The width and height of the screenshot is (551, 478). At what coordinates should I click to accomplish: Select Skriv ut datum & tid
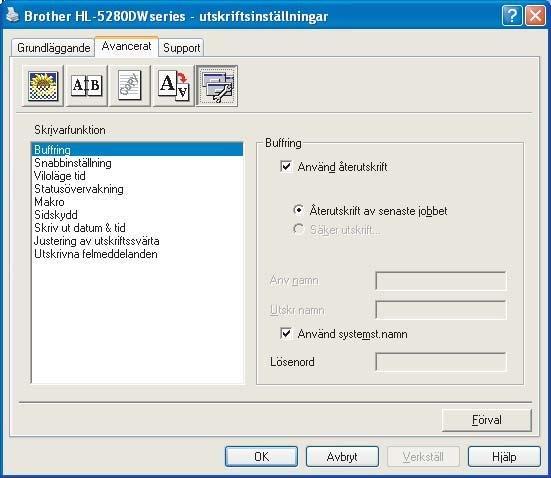point(137,228)
